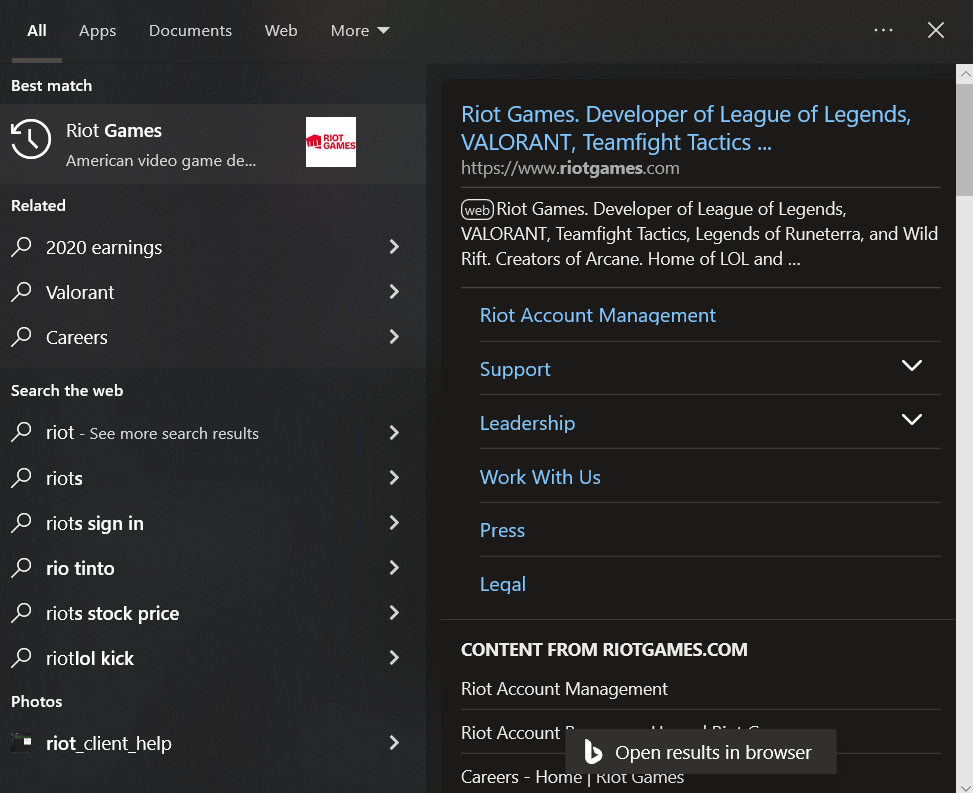Viewport: 973px width, 793px height.
Task: Select the Valorant related search
Action: click(213, 292)
